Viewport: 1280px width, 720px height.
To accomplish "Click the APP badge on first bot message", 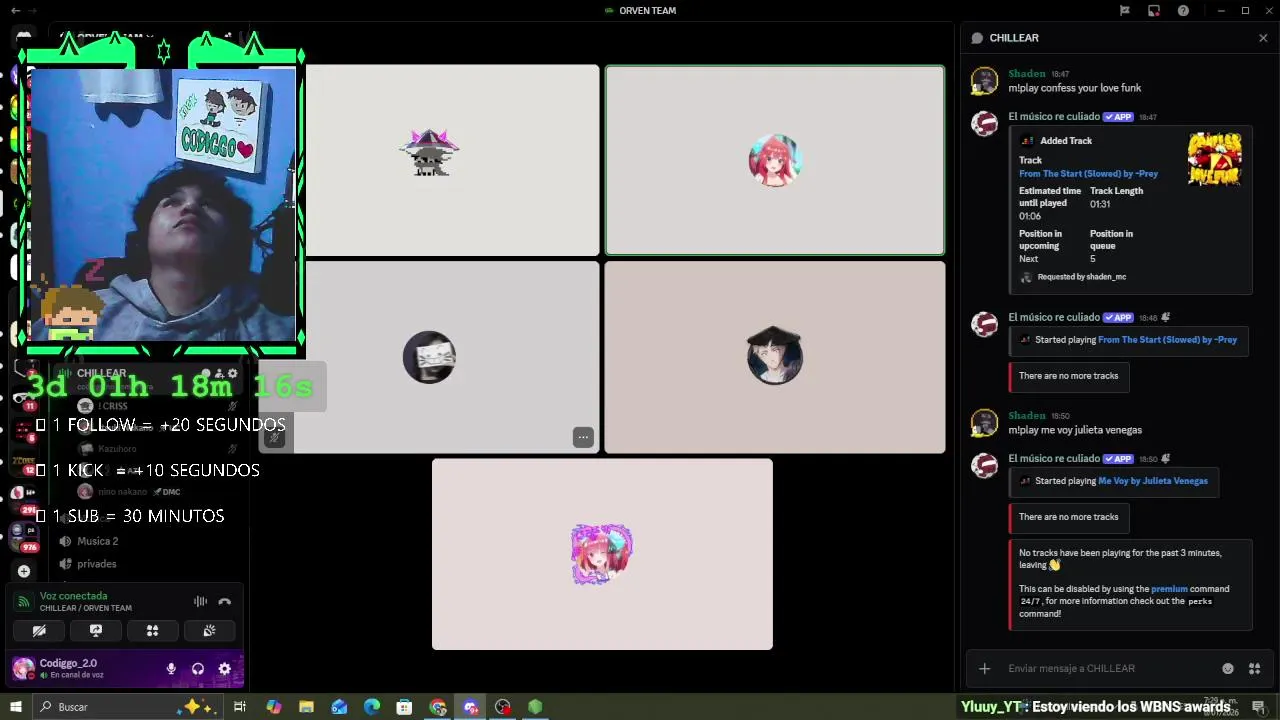I will [1118, 117].
